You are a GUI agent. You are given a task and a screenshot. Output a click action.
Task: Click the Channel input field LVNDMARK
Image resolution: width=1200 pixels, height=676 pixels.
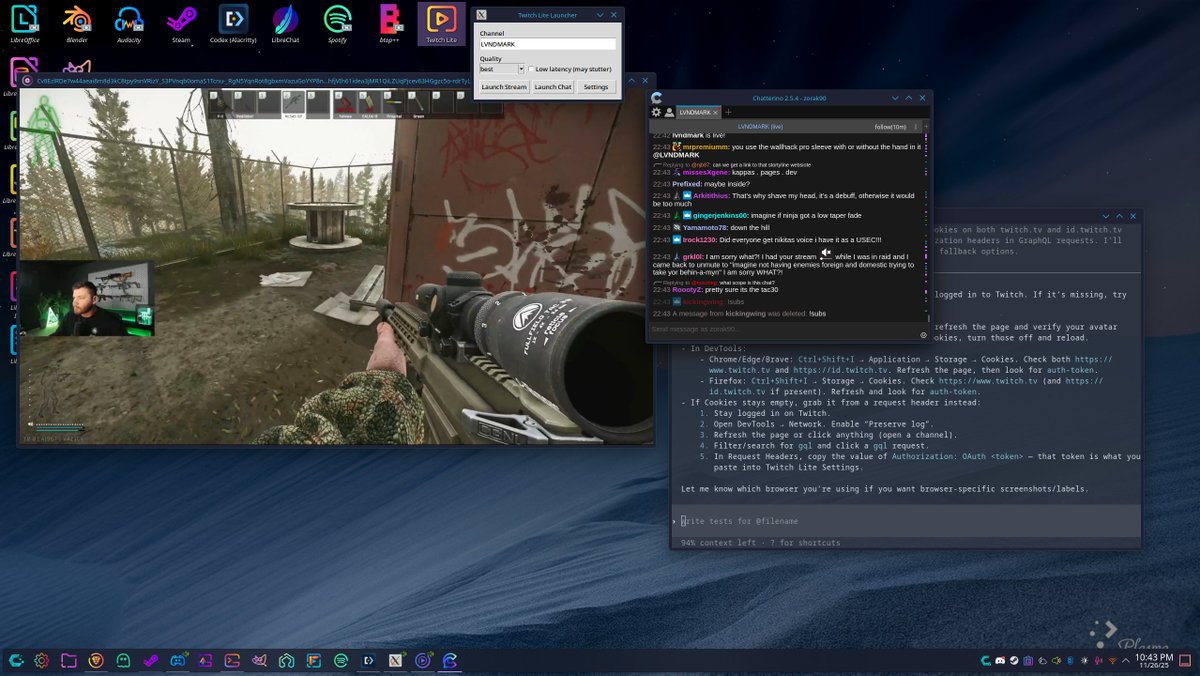[x=547, y=44]
